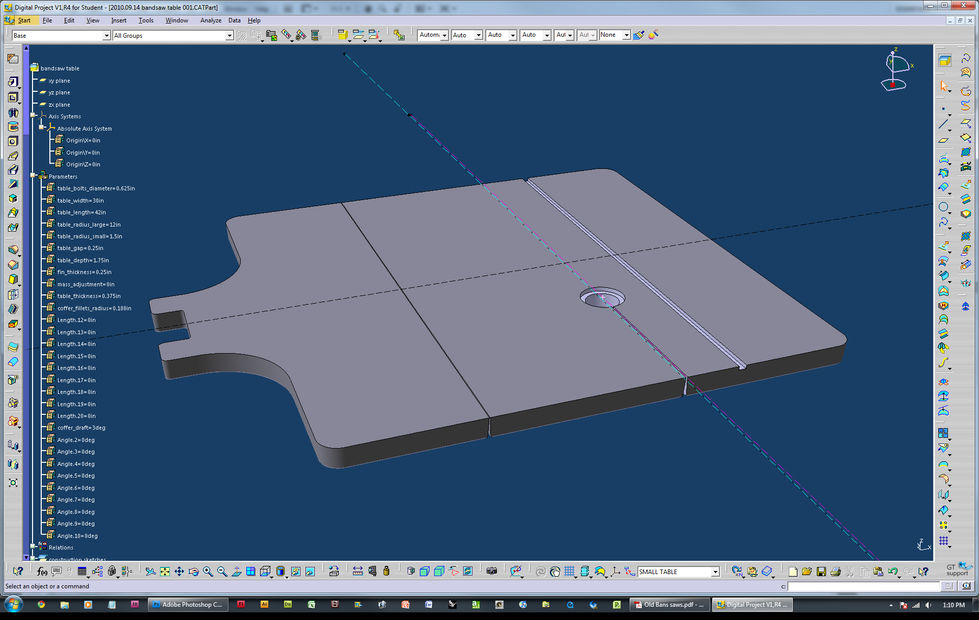979x620 pixels.
Task: Switch to Adobe Photoshop via the taskbar
Action: point(190,605)
